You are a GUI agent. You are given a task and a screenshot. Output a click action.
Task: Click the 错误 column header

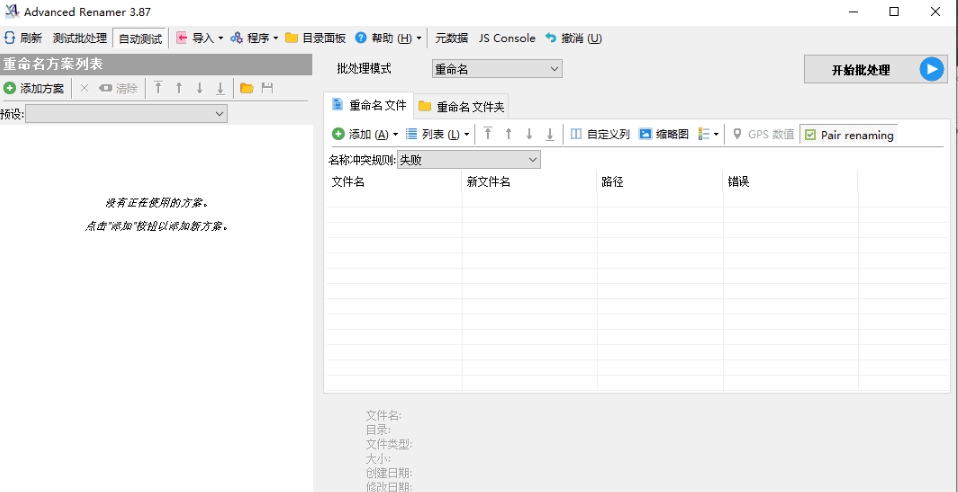click(790, 182)
